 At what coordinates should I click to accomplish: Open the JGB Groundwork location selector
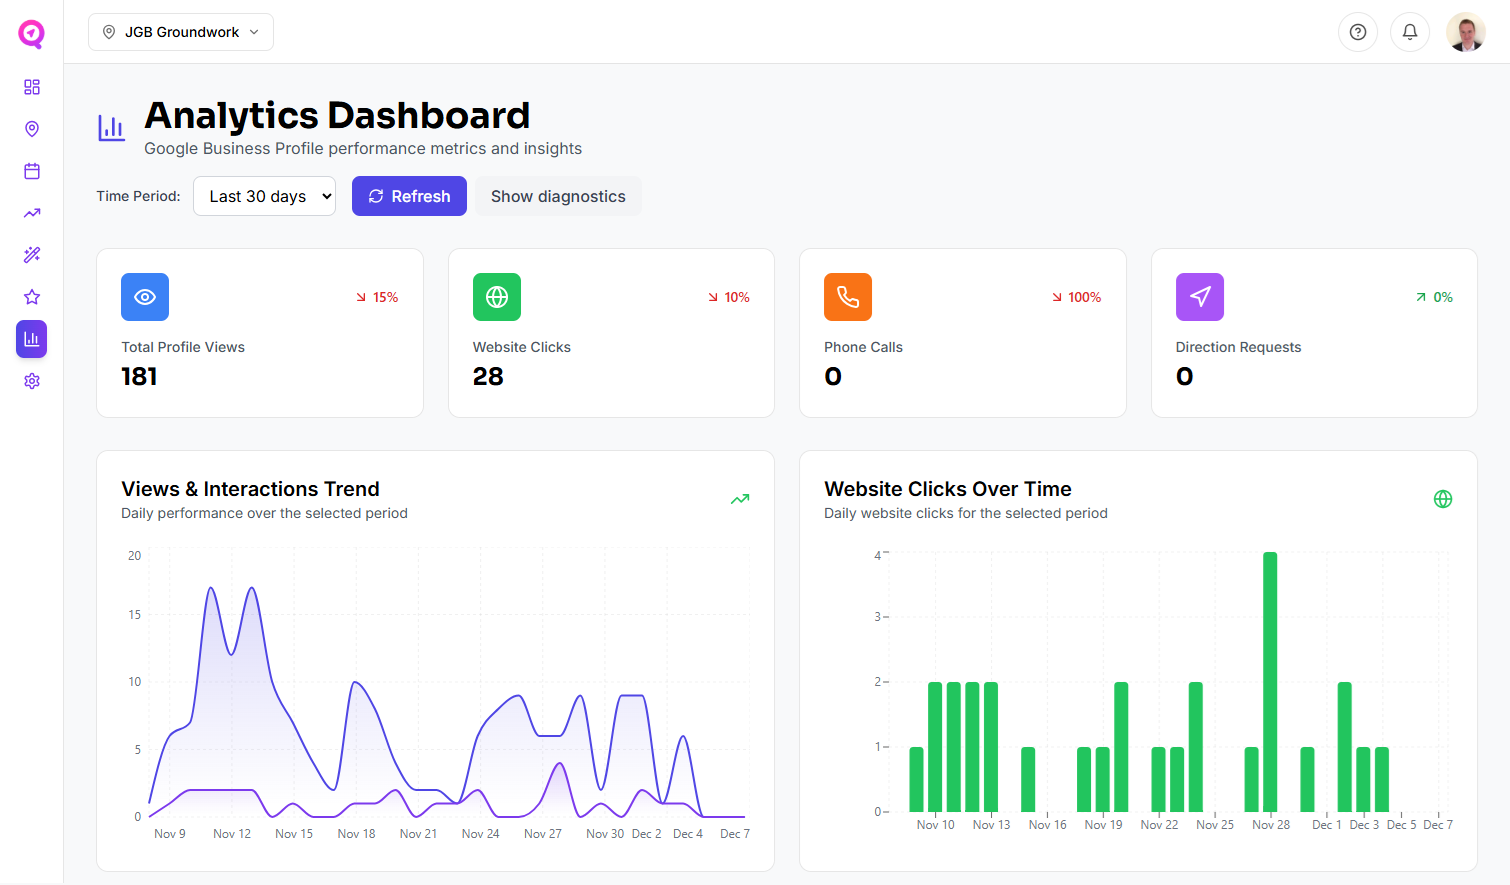coord(180,31)
